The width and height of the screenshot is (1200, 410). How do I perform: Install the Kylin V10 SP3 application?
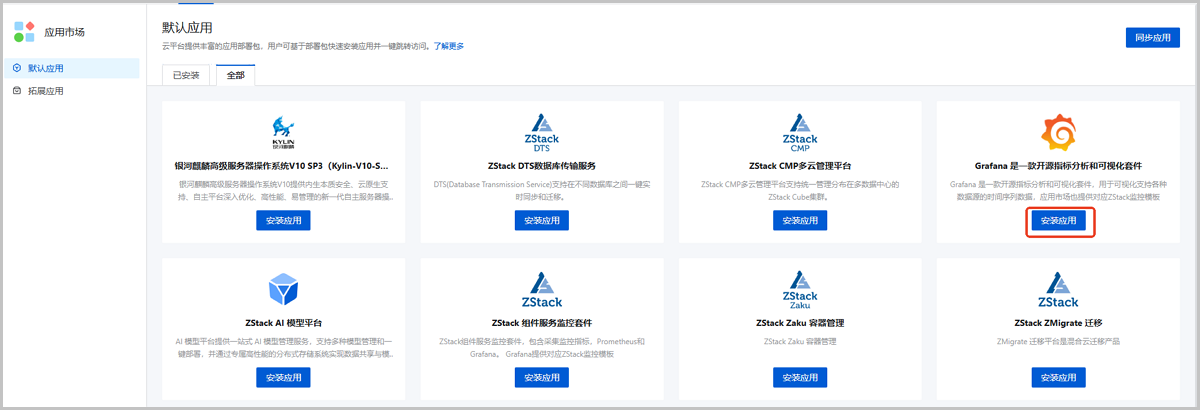click(283, 221)
